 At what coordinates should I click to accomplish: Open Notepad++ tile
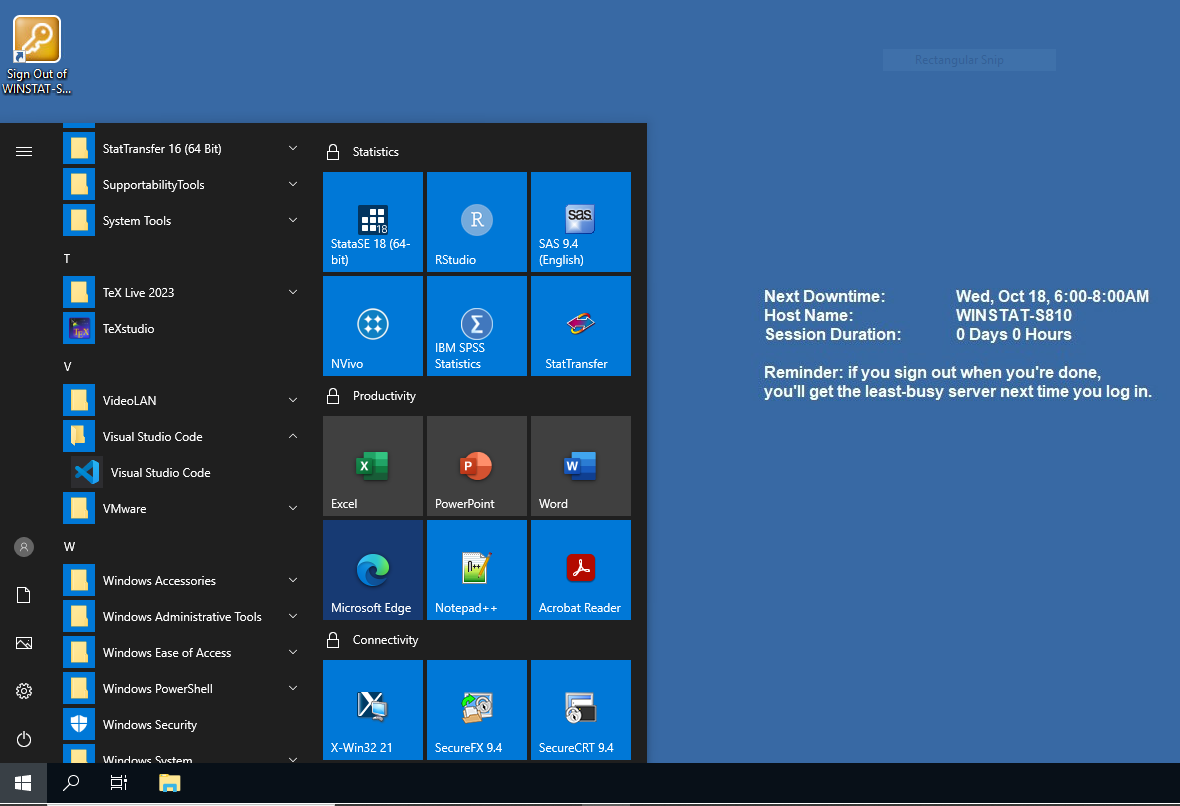click(x=476, y=570)
